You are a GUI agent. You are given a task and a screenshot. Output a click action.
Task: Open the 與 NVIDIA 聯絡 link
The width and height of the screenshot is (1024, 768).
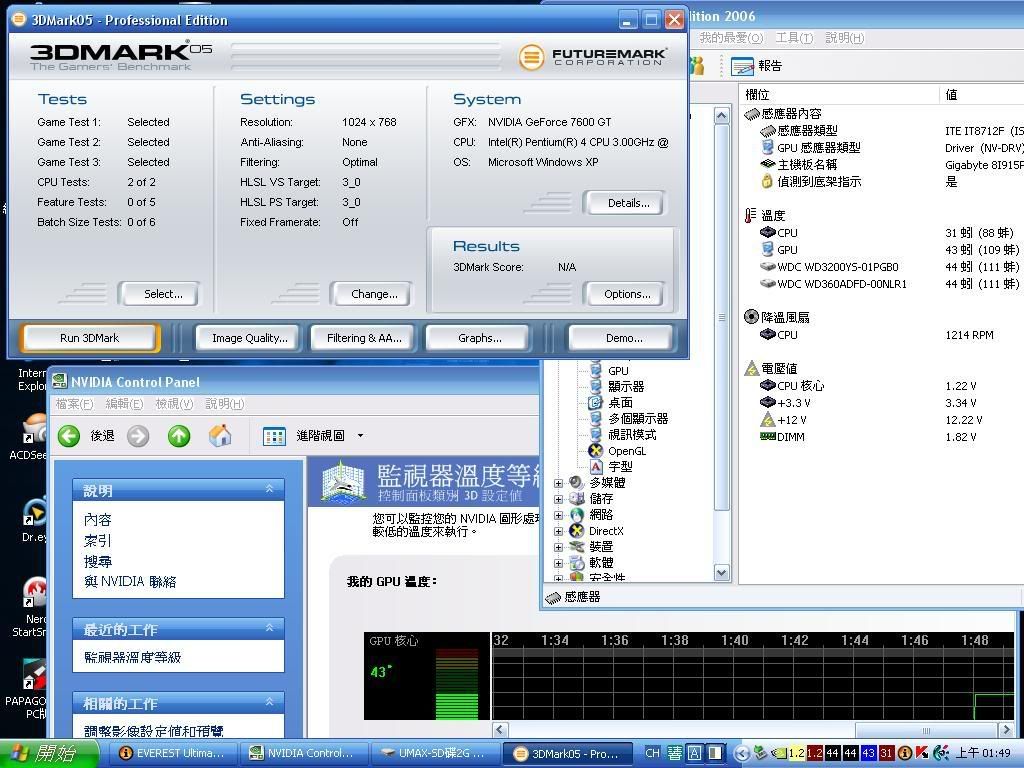tap(130, 582)
